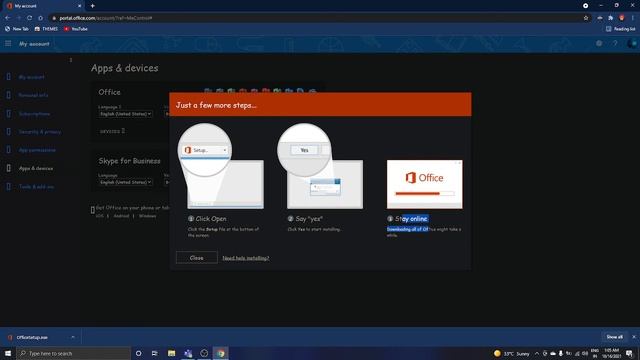The height and width of the screenshot is (360, 640).
Task: Open Chrome from the taskbar
Action: point(221,353)
